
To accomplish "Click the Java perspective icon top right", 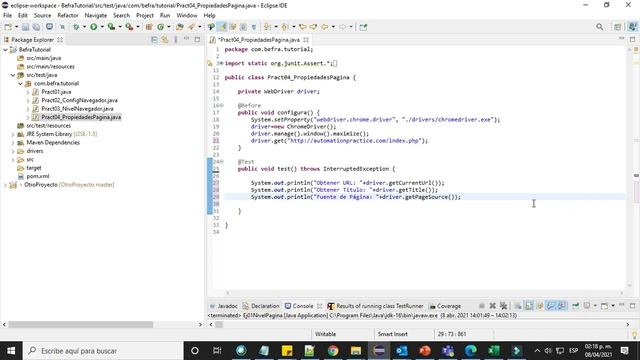I will click(x=632, y=27).
